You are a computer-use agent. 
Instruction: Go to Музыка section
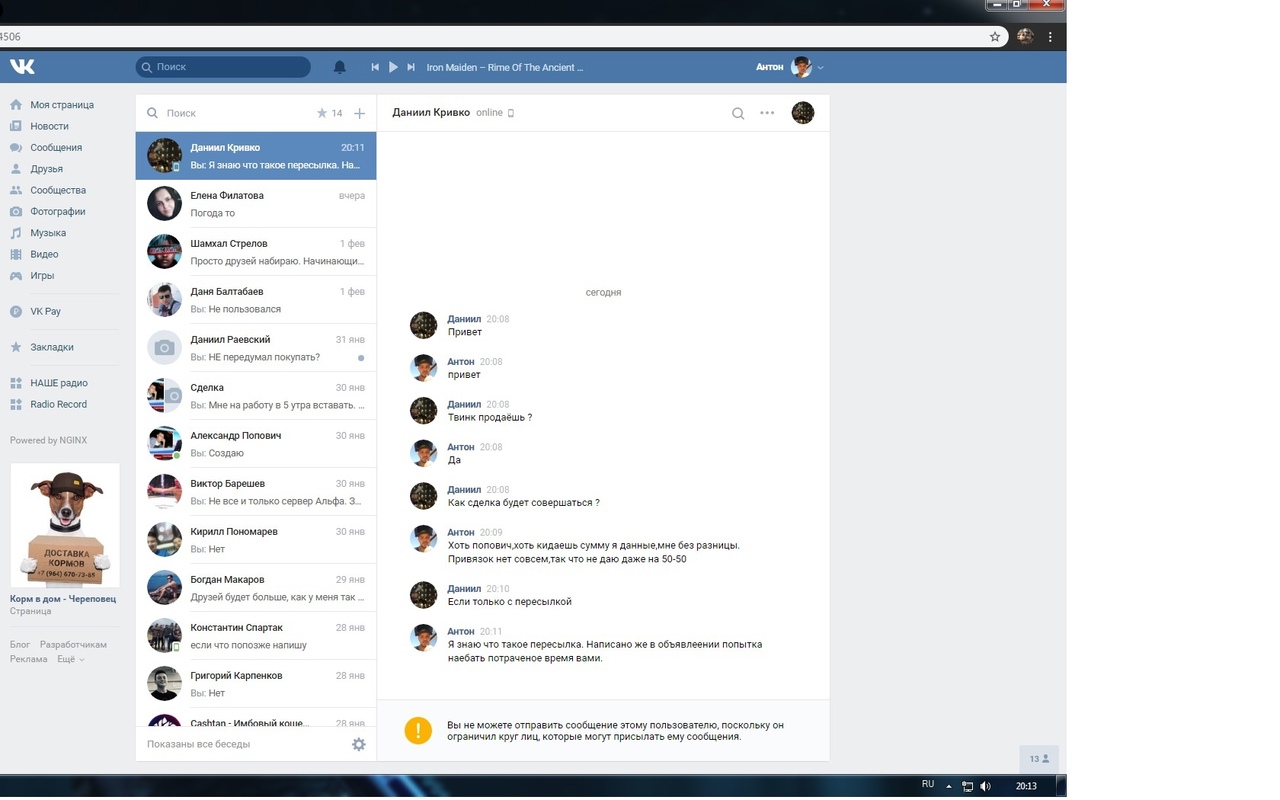tap(48, 233)
